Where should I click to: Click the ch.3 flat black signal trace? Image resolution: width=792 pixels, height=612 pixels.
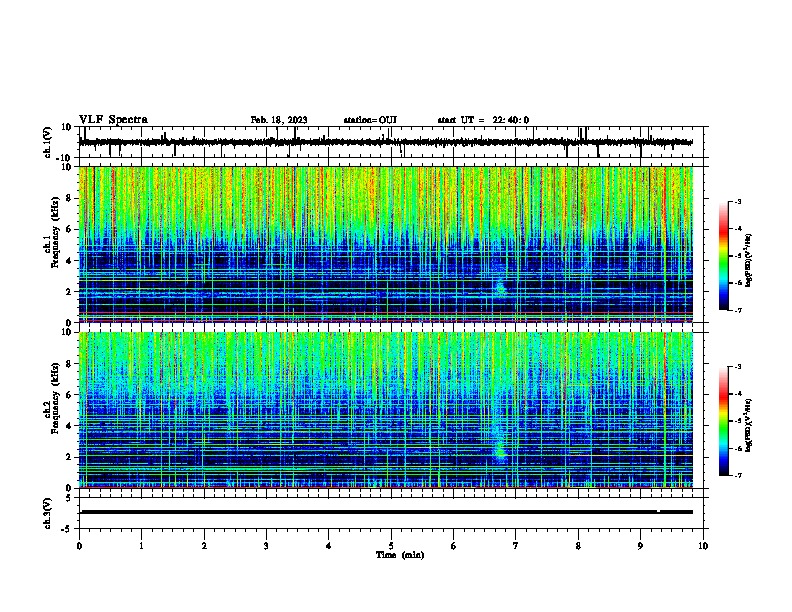click(386, 512)
